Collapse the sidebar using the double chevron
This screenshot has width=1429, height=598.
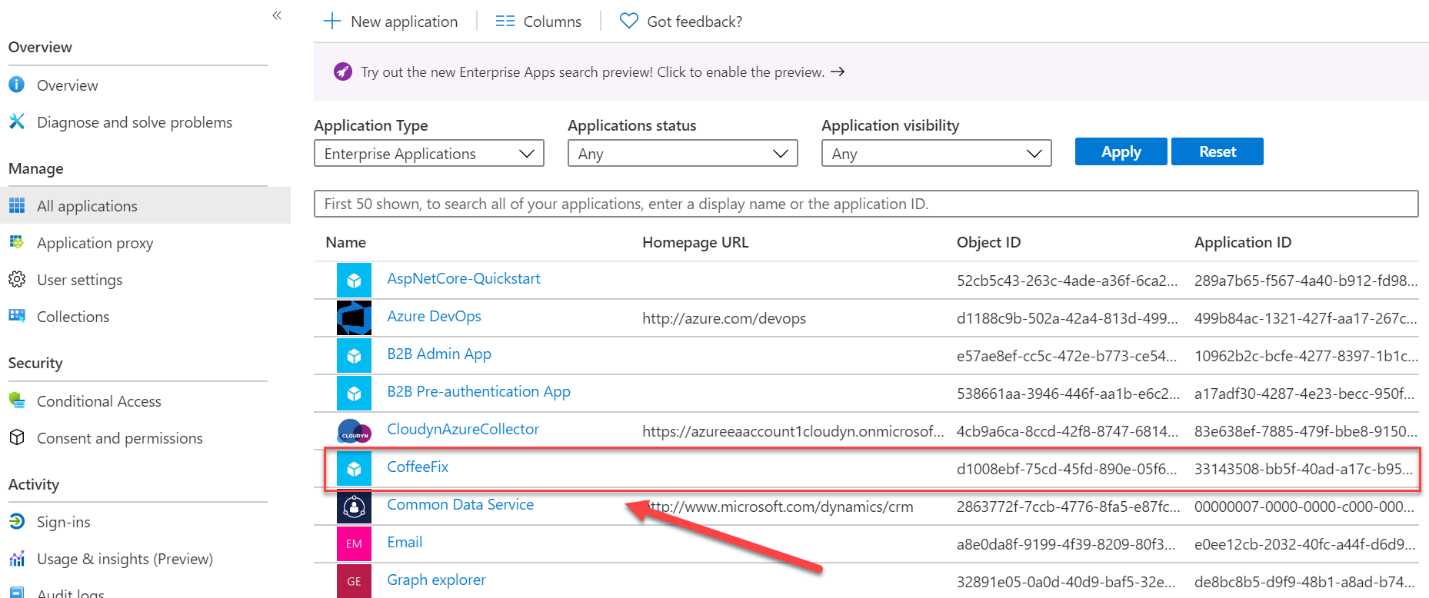[277, 15]
